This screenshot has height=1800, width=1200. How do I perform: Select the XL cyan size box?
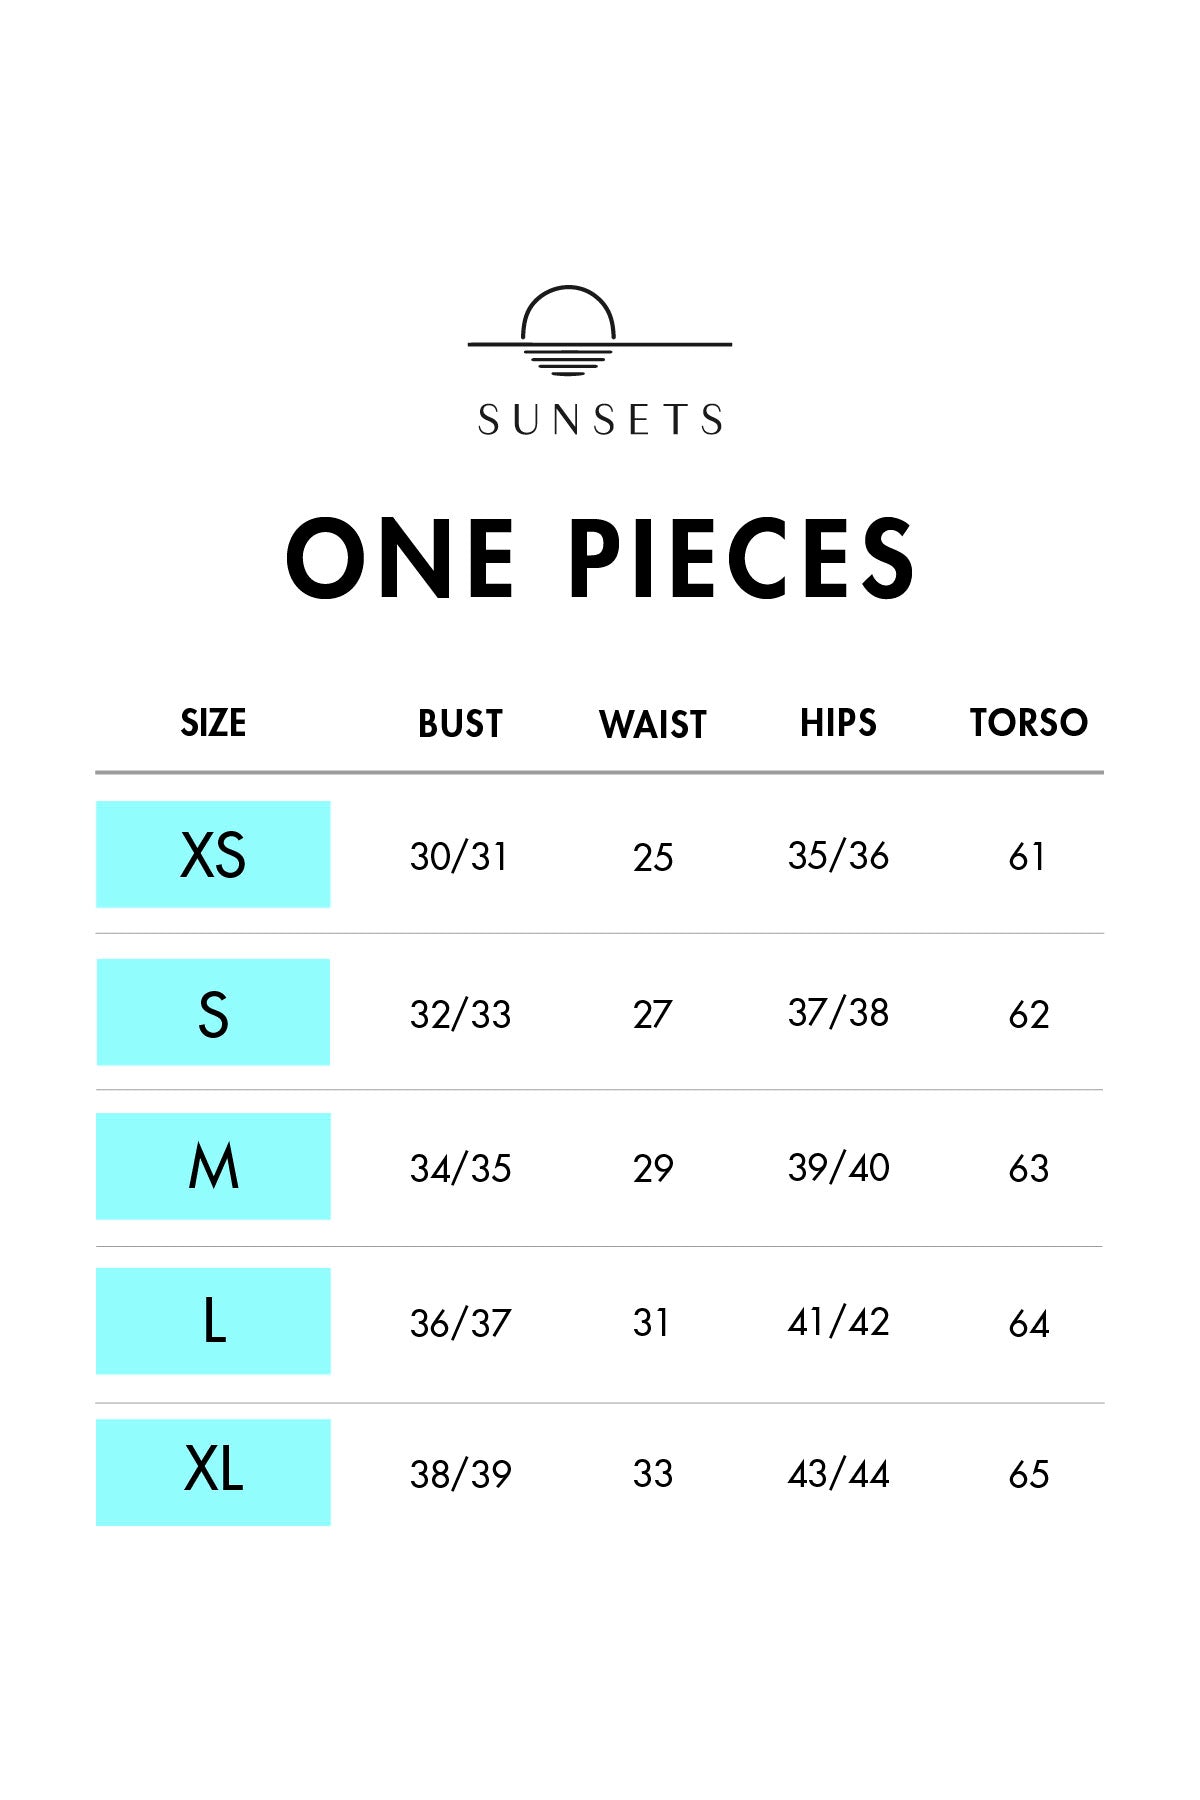click(x=213, y=1472)
